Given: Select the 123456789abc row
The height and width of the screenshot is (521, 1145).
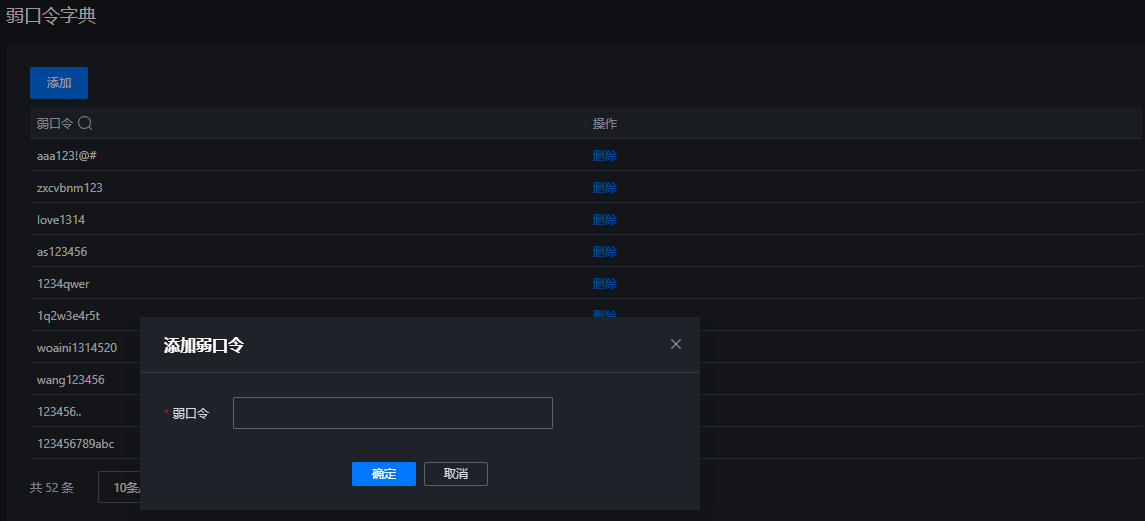Looking at the screenshot, I should tap(85, 444).
